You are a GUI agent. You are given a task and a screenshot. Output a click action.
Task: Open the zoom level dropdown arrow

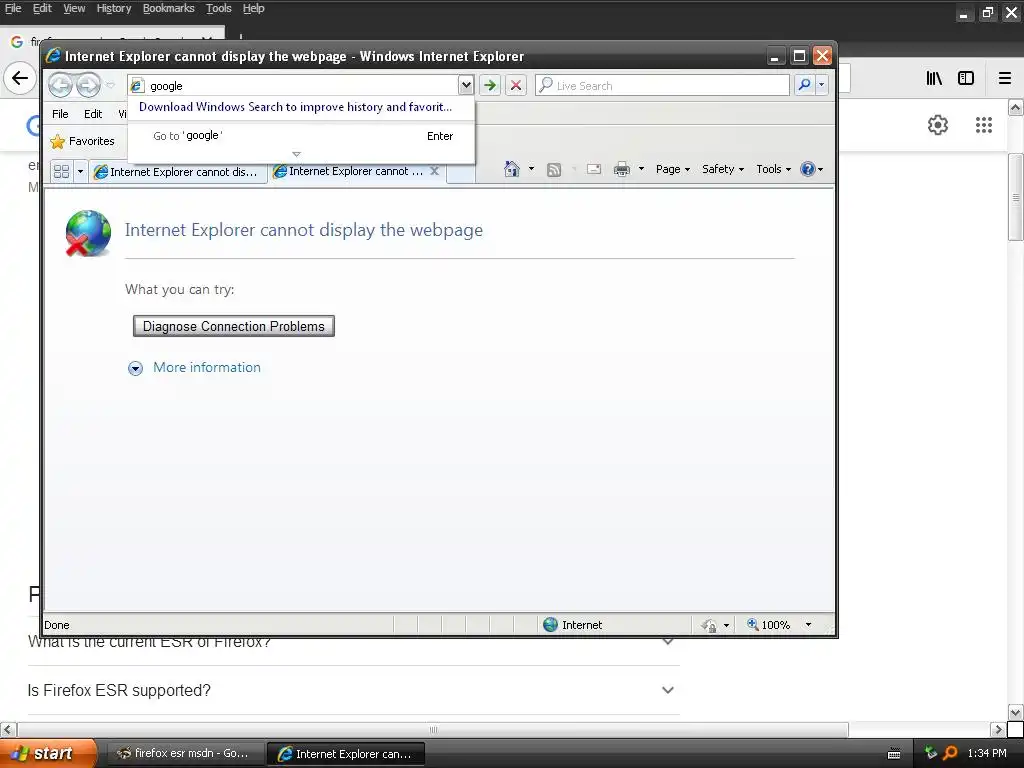(808, 625)
